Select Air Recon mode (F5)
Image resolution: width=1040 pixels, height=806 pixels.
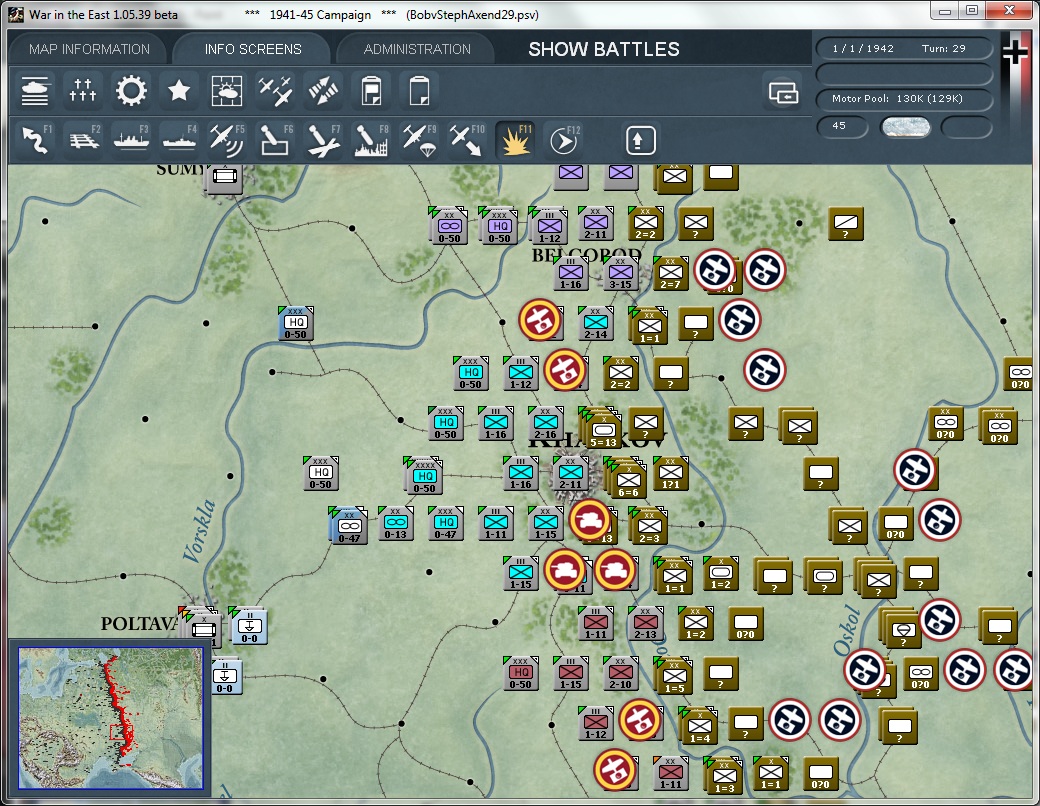coord(226,140)
